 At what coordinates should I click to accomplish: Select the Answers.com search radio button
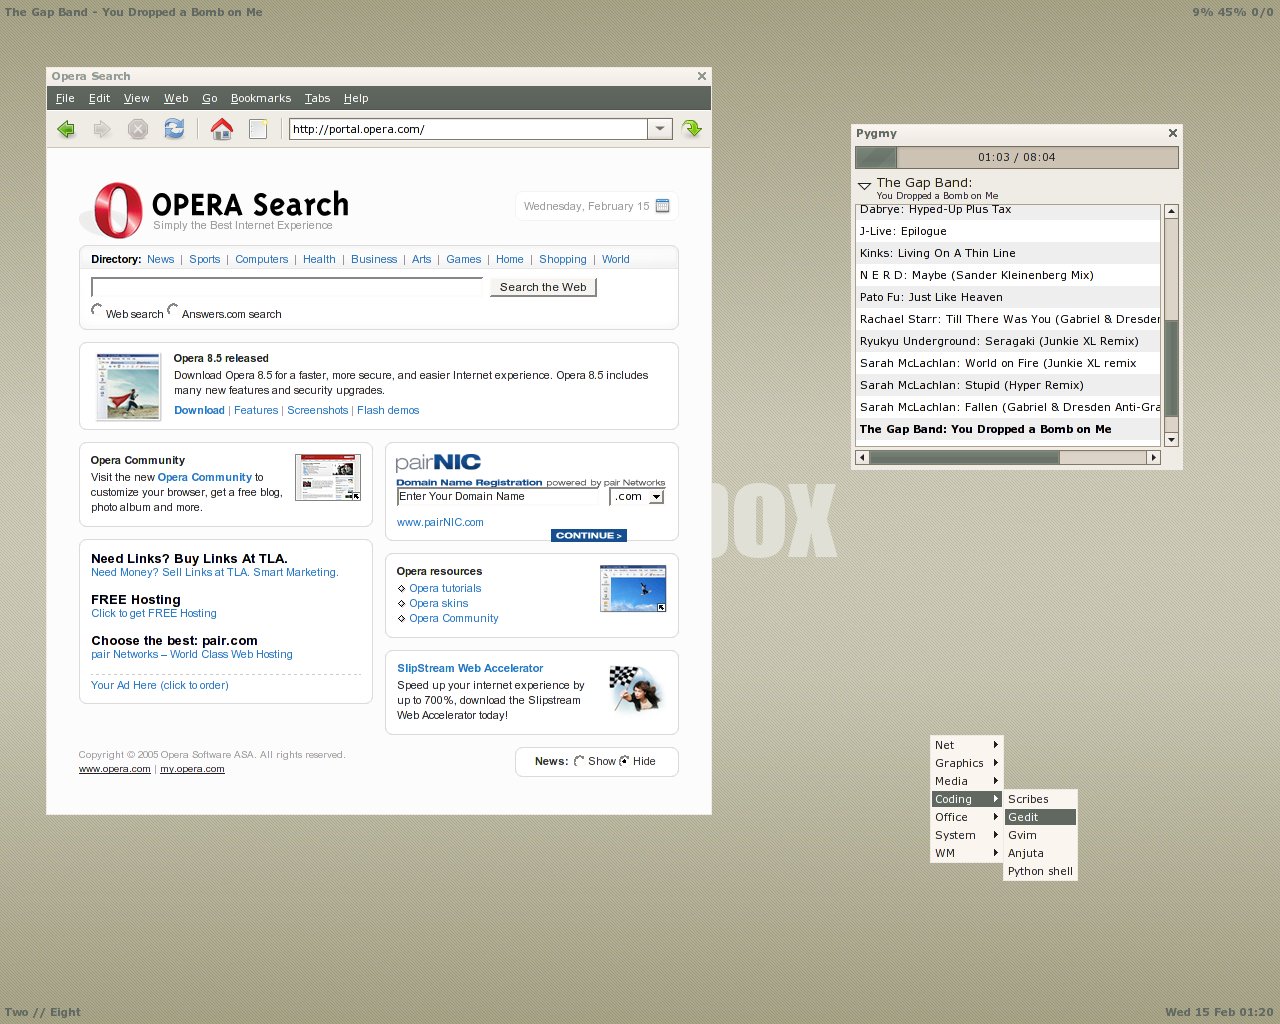tap(172, 309)
